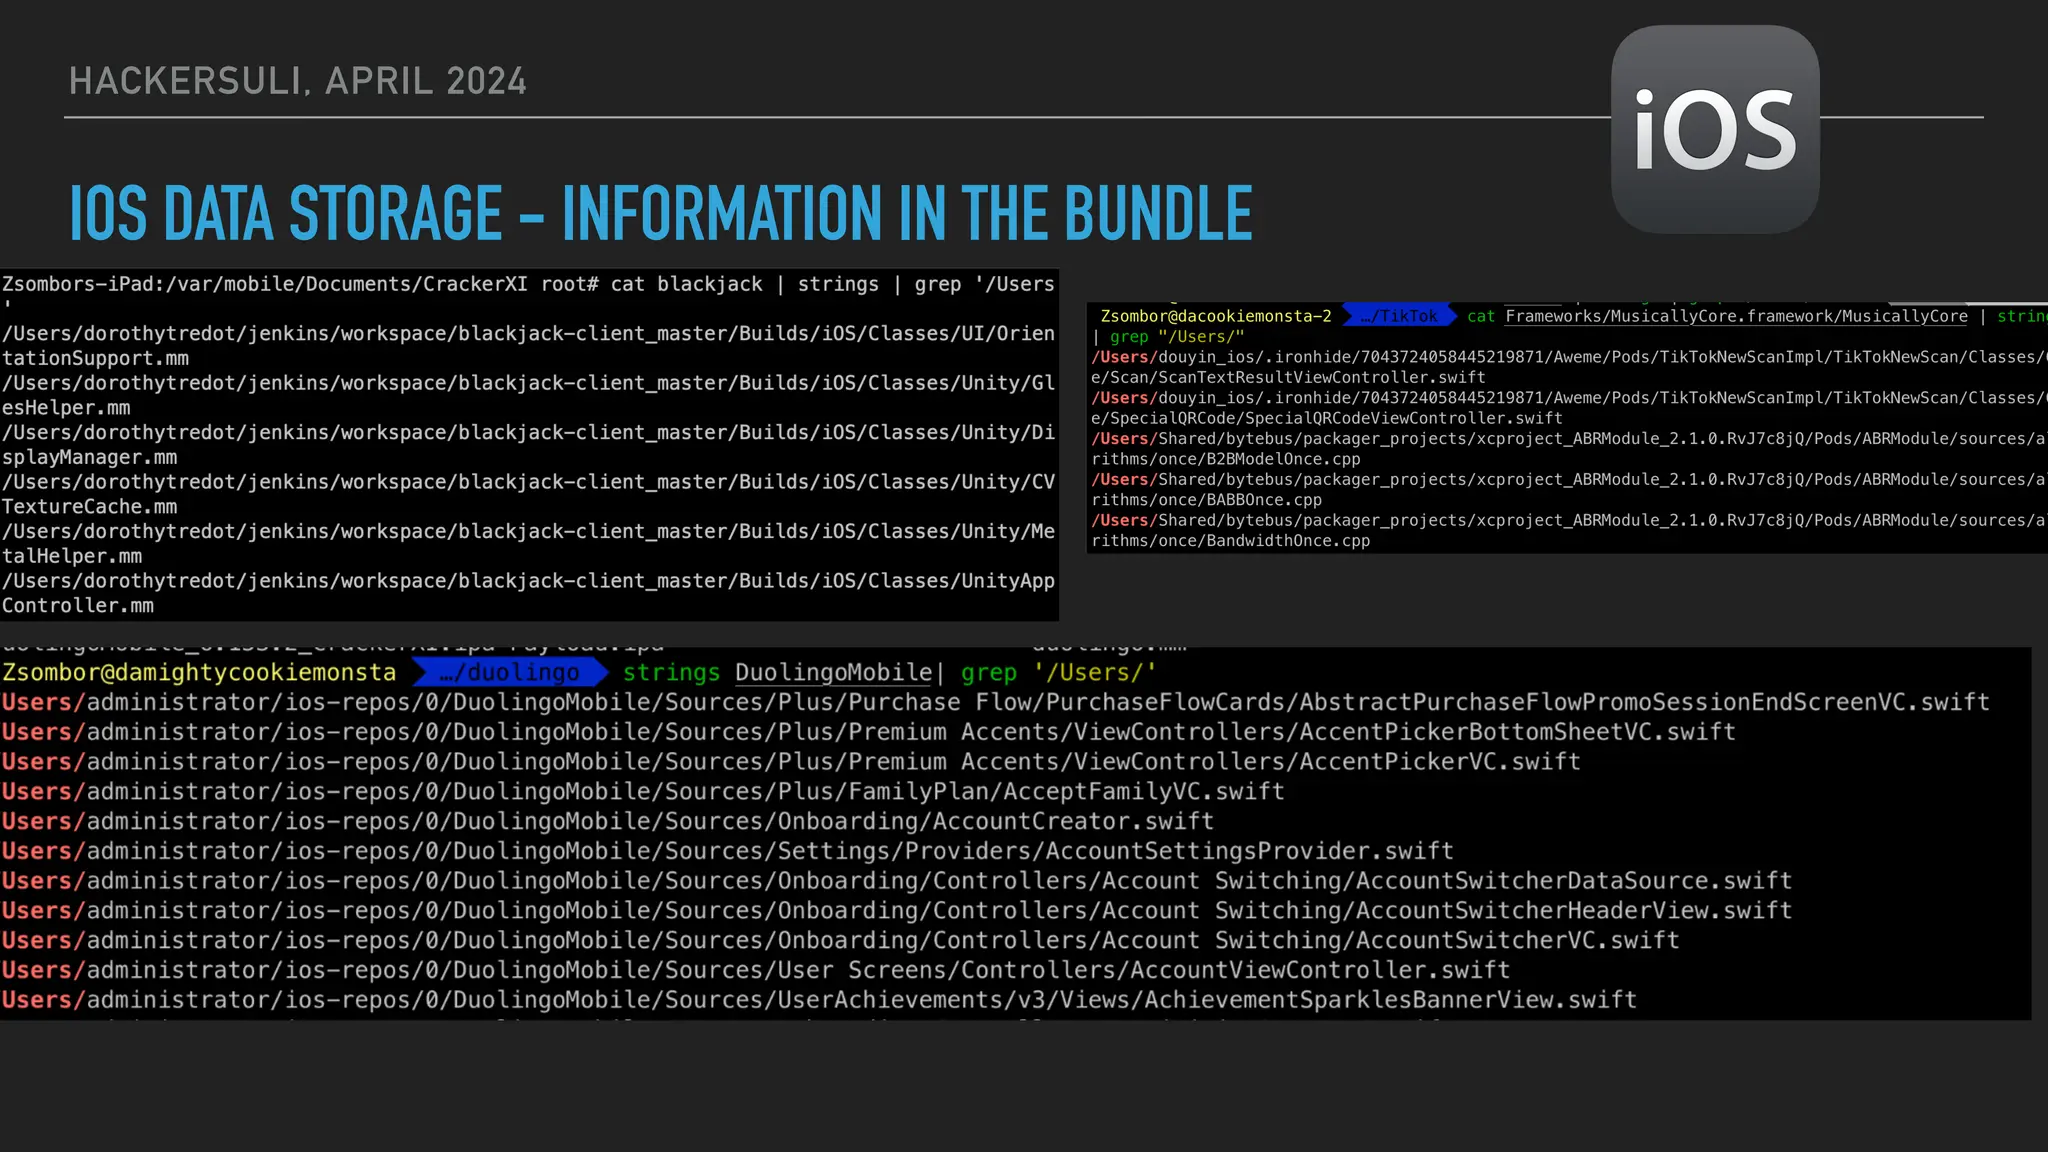The height and width of the screenshot is (1152, 2048).
Task: Click the grep '/Users/' in duolingo terminal
Action: tap(1058, 673)
